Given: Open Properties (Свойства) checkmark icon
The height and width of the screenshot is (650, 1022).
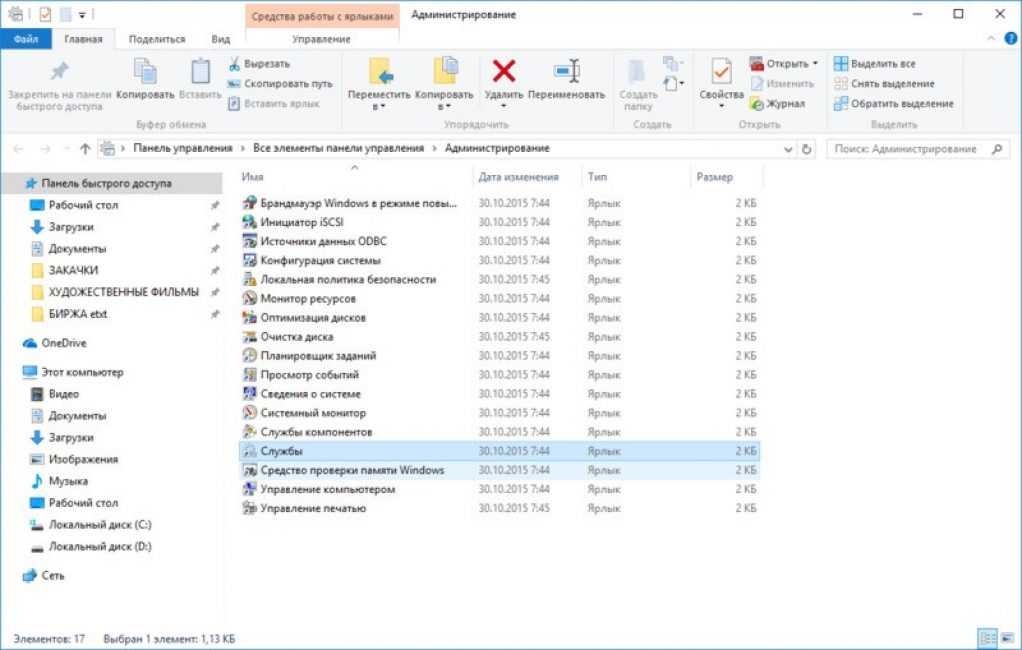Looking at the screenshot, I should tap(721, 72).
